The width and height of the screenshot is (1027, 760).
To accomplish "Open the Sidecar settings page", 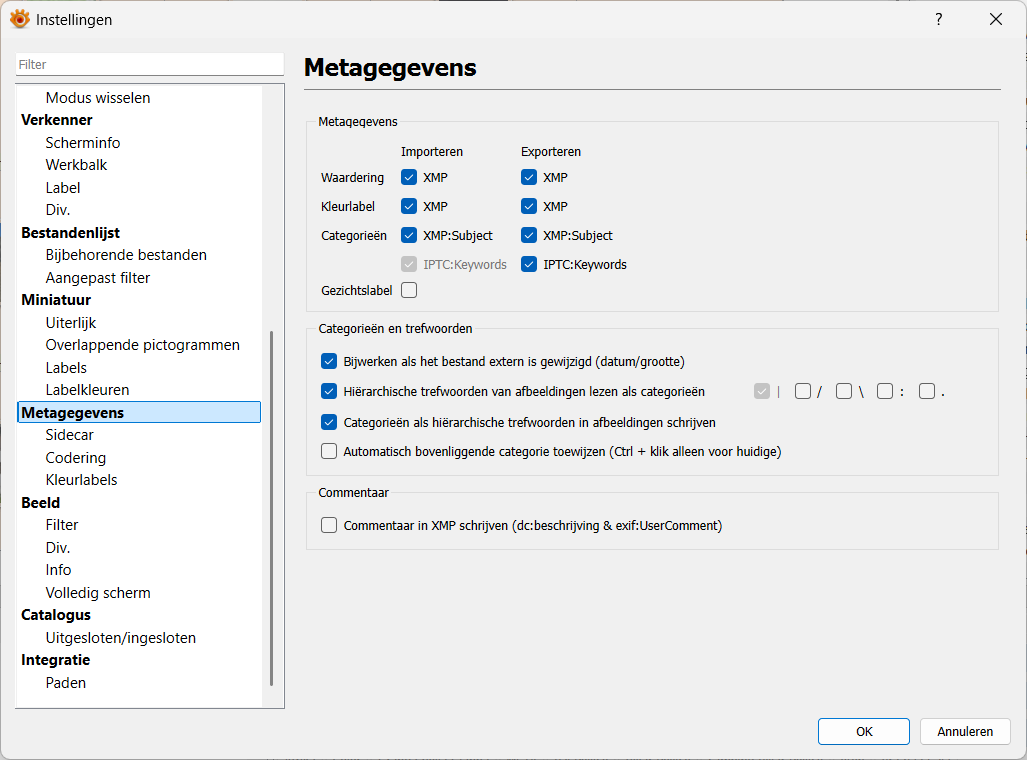I will pos(69,435).
